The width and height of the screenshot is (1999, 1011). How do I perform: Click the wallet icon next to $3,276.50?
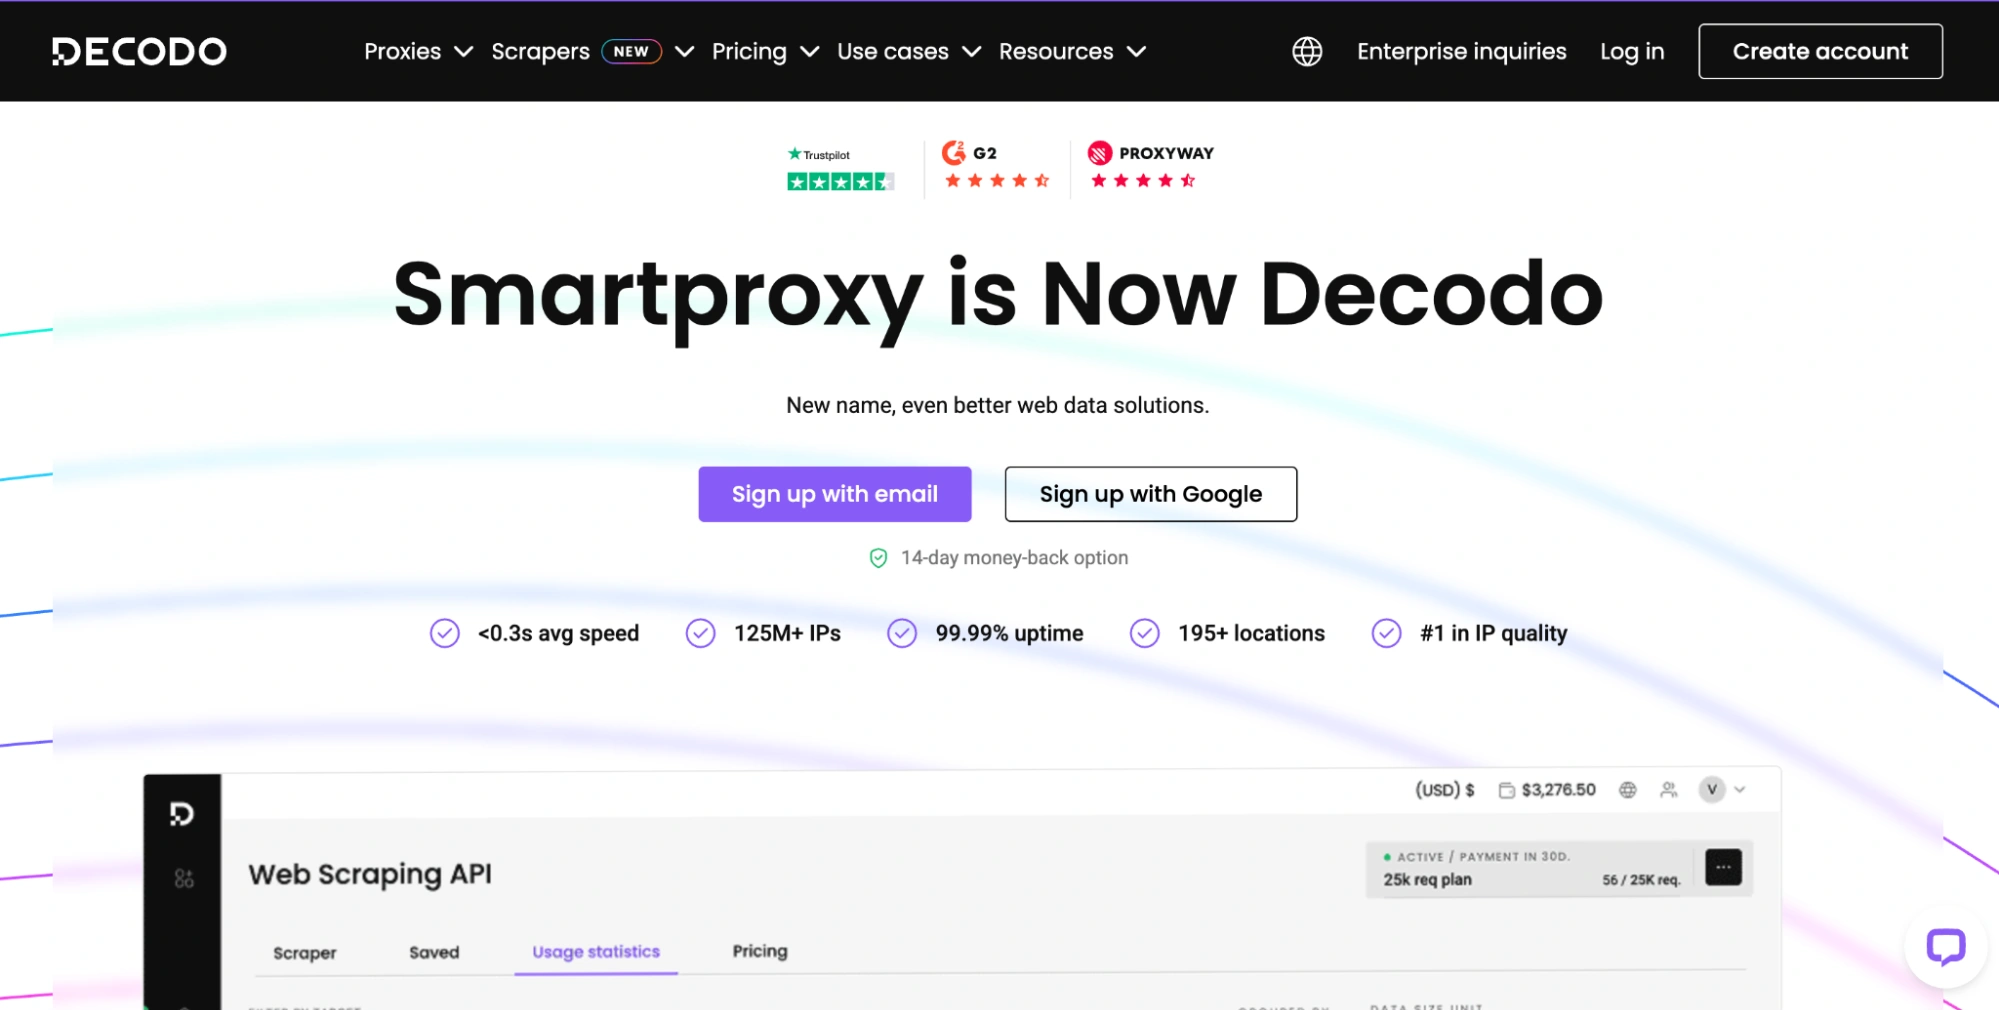[x=1507, y=789]
